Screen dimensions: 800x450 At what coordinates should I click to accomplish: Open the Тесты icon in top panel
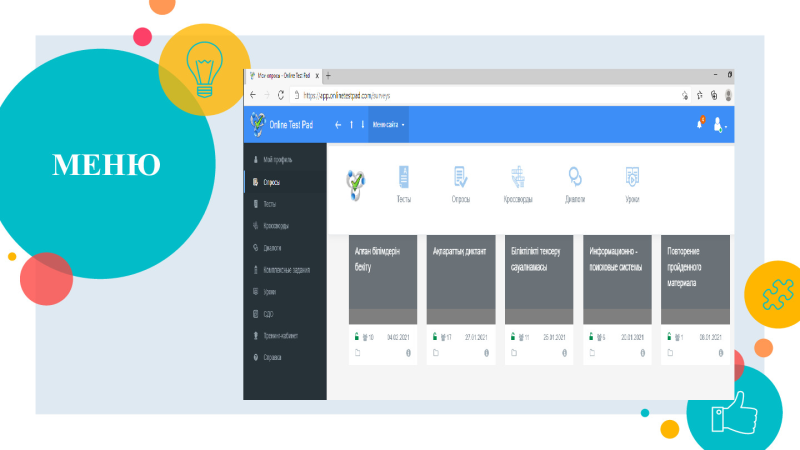pyautogui.click(x=404, y=184)
